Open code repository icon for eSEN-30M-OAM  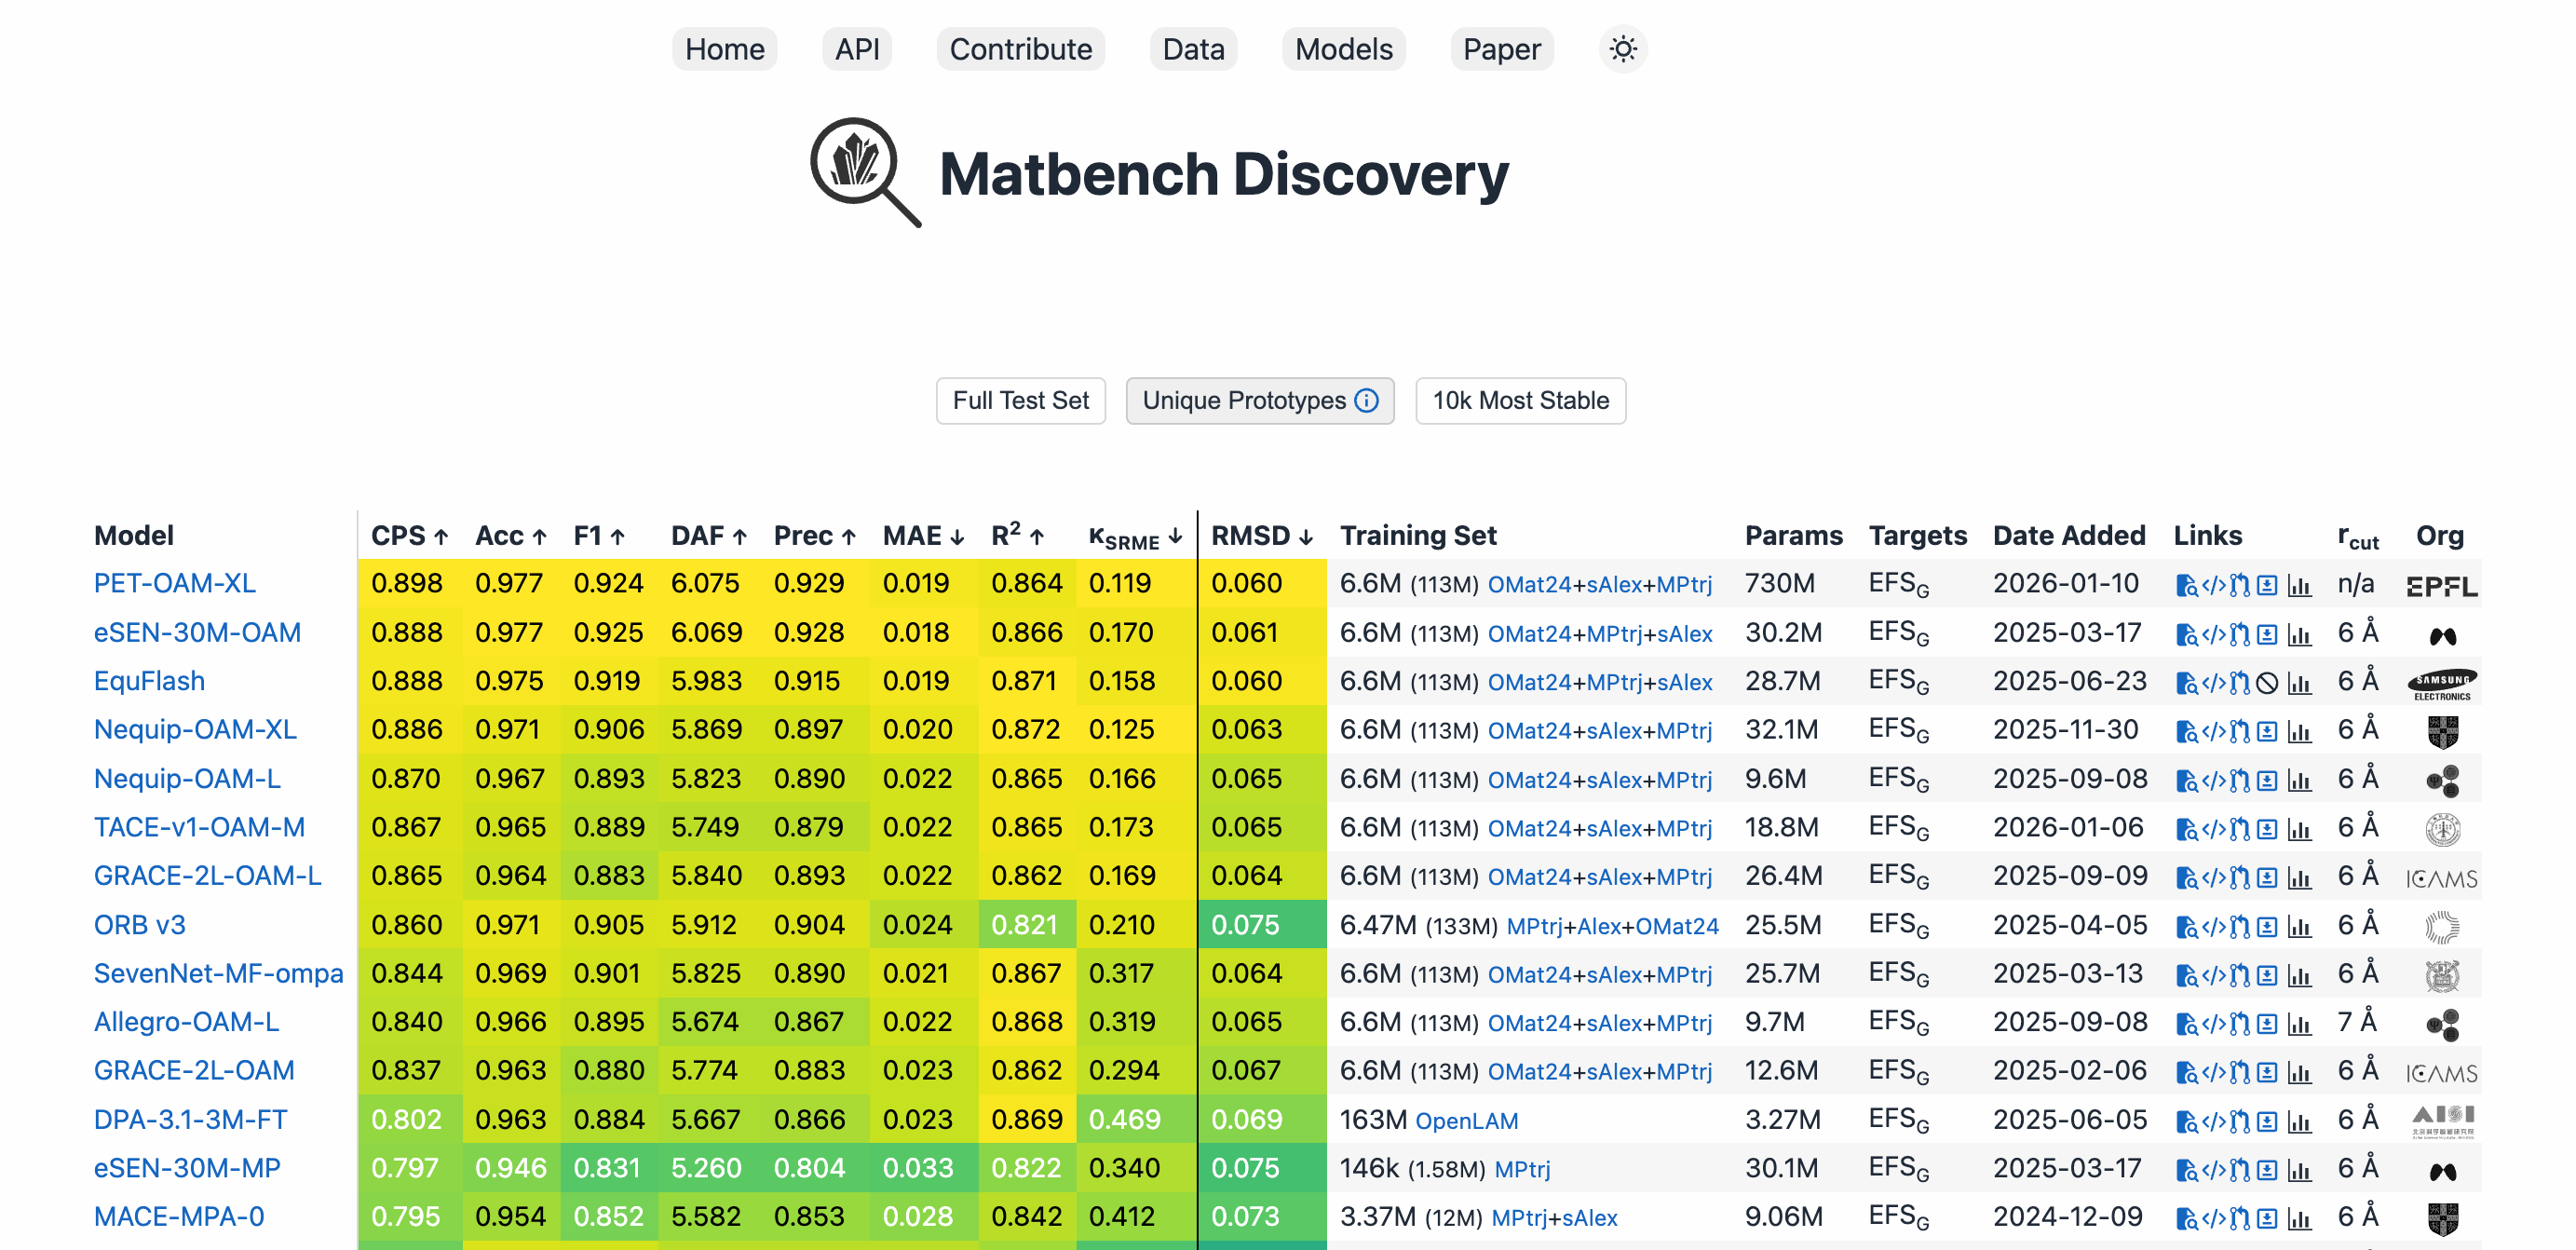click(x=2213, y=635)
